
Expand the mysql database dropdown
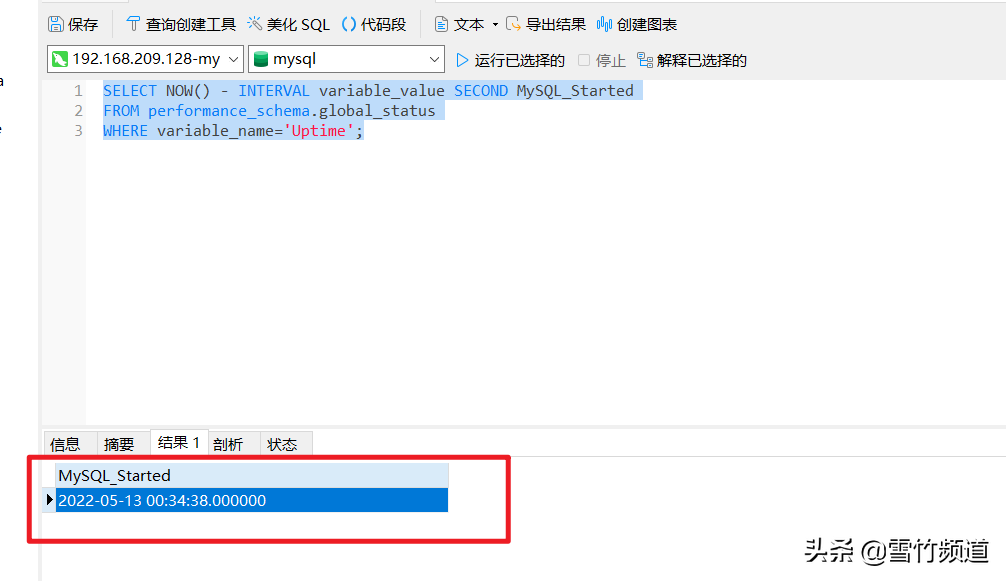point(434,59)
